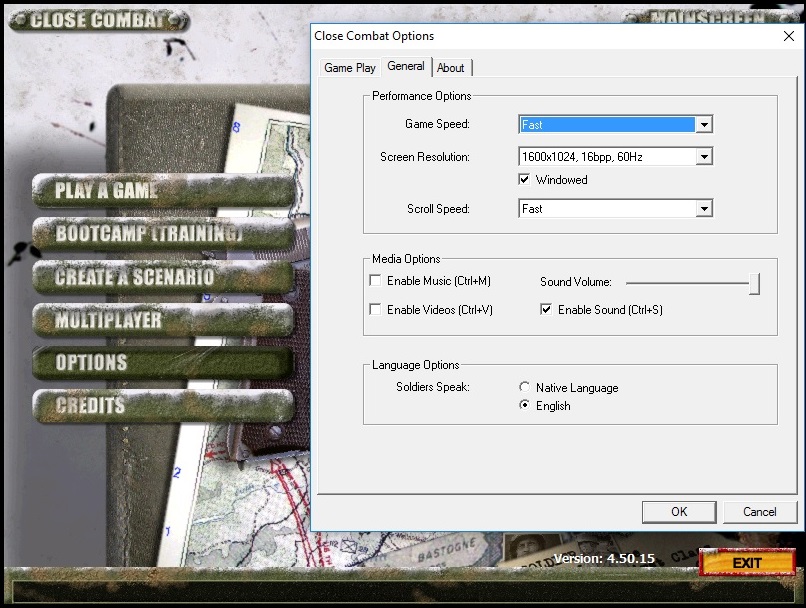Click the red EXIT button
This screenshot has height=608, width=806.
point(747,563)
